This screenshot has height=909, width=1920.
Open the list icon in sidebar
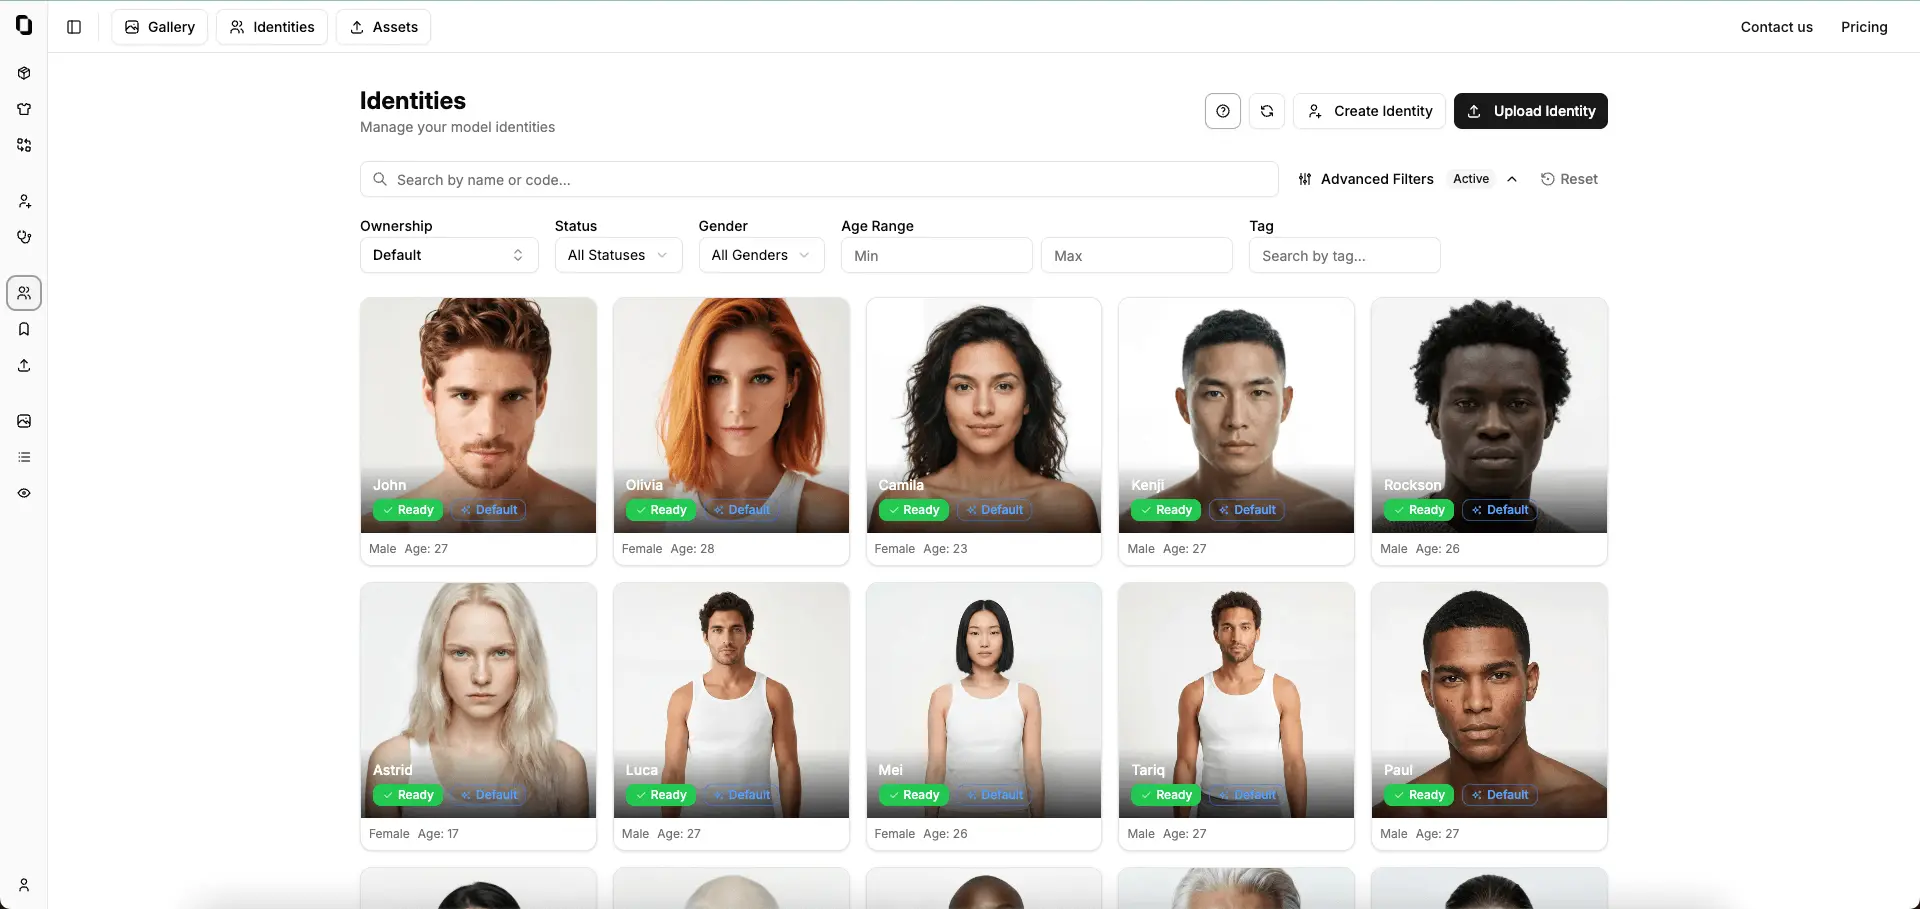(x=24, y=457)
